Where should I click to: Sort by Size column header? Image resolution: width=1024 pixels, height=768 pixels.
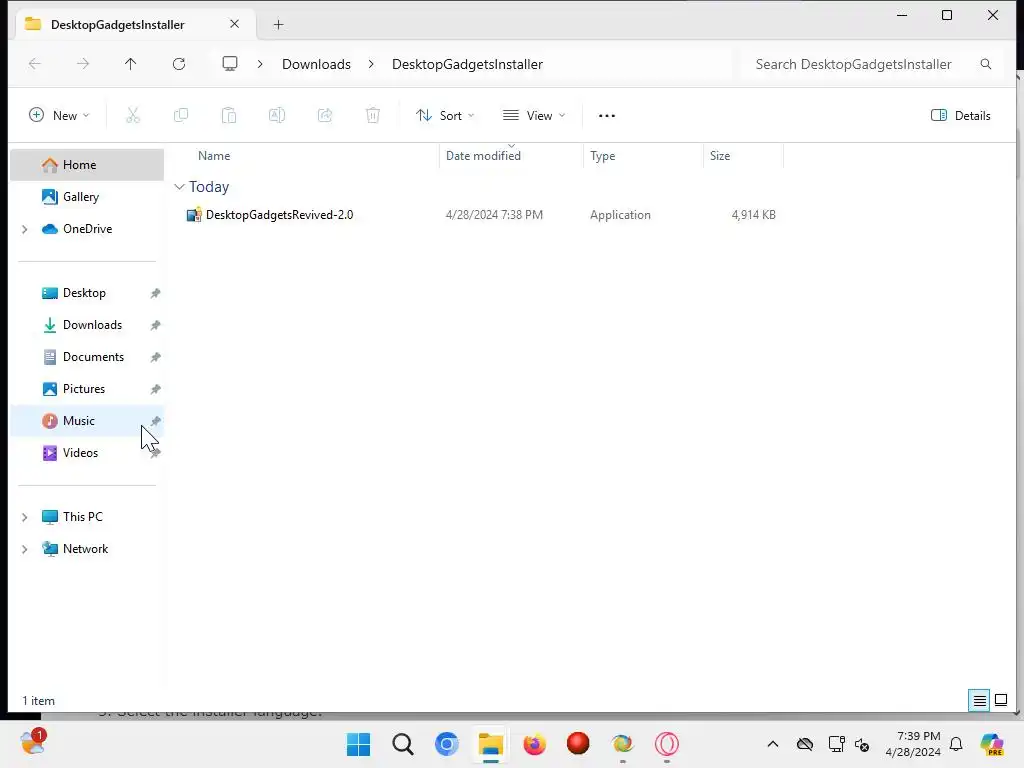pos(720,155)
